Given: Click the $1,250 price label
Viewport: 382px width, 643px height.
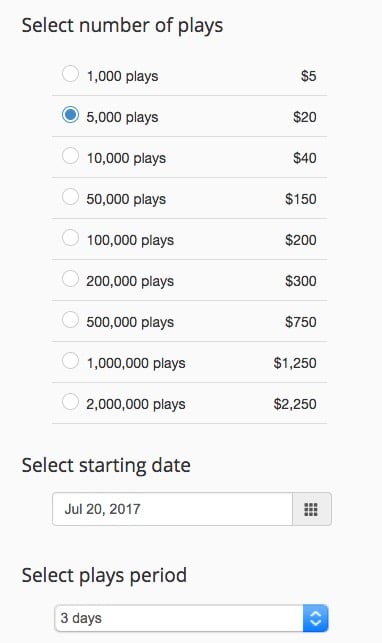Looking at the screenshot, I should coord(295,363).
